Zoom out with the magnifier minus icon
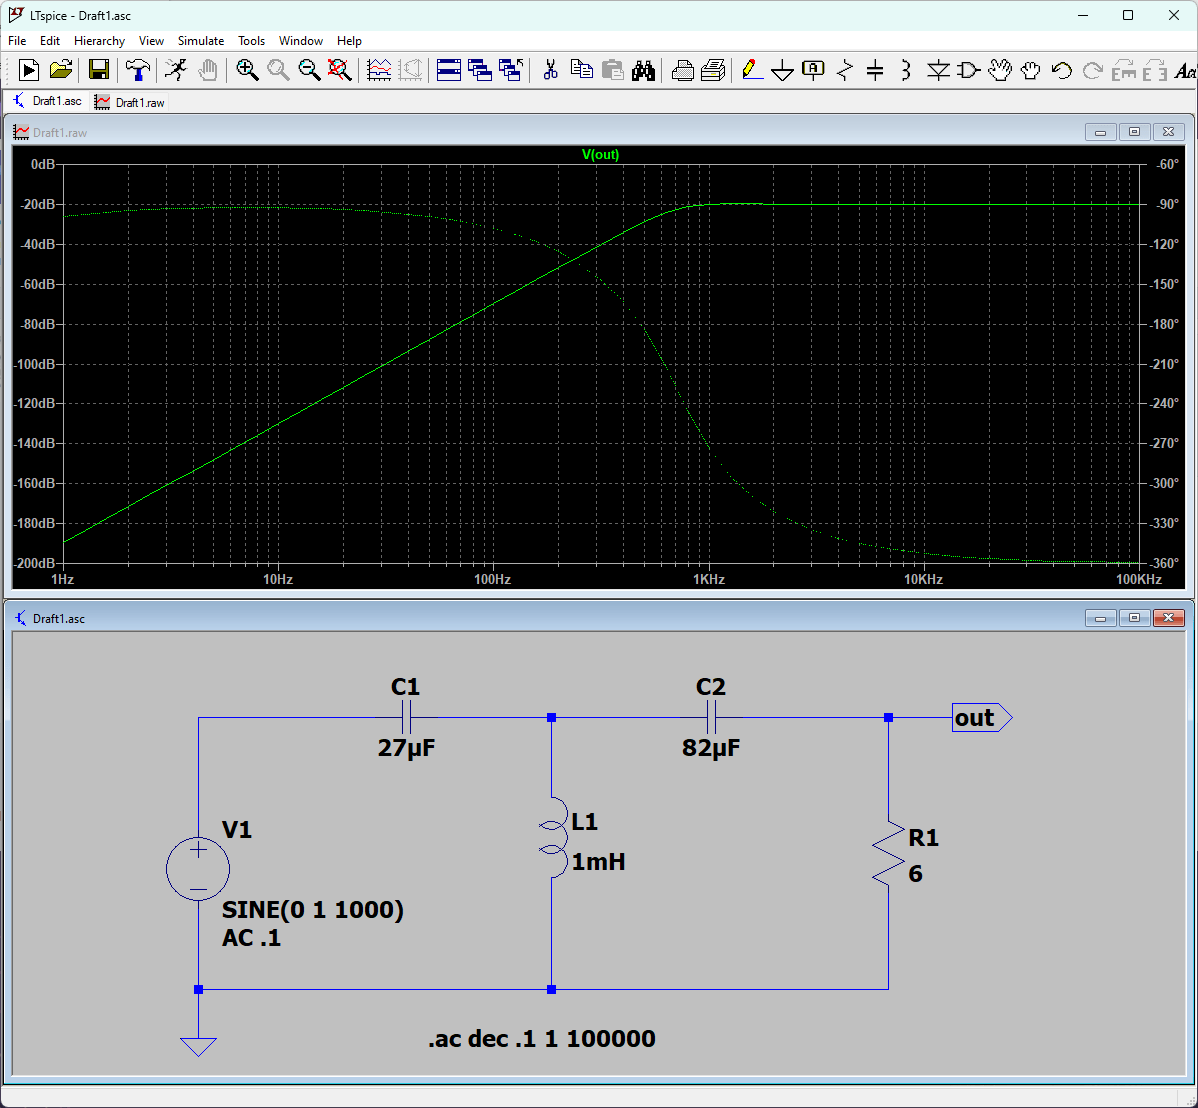This screenshot has width=1198, height=1108. [309, 70]
